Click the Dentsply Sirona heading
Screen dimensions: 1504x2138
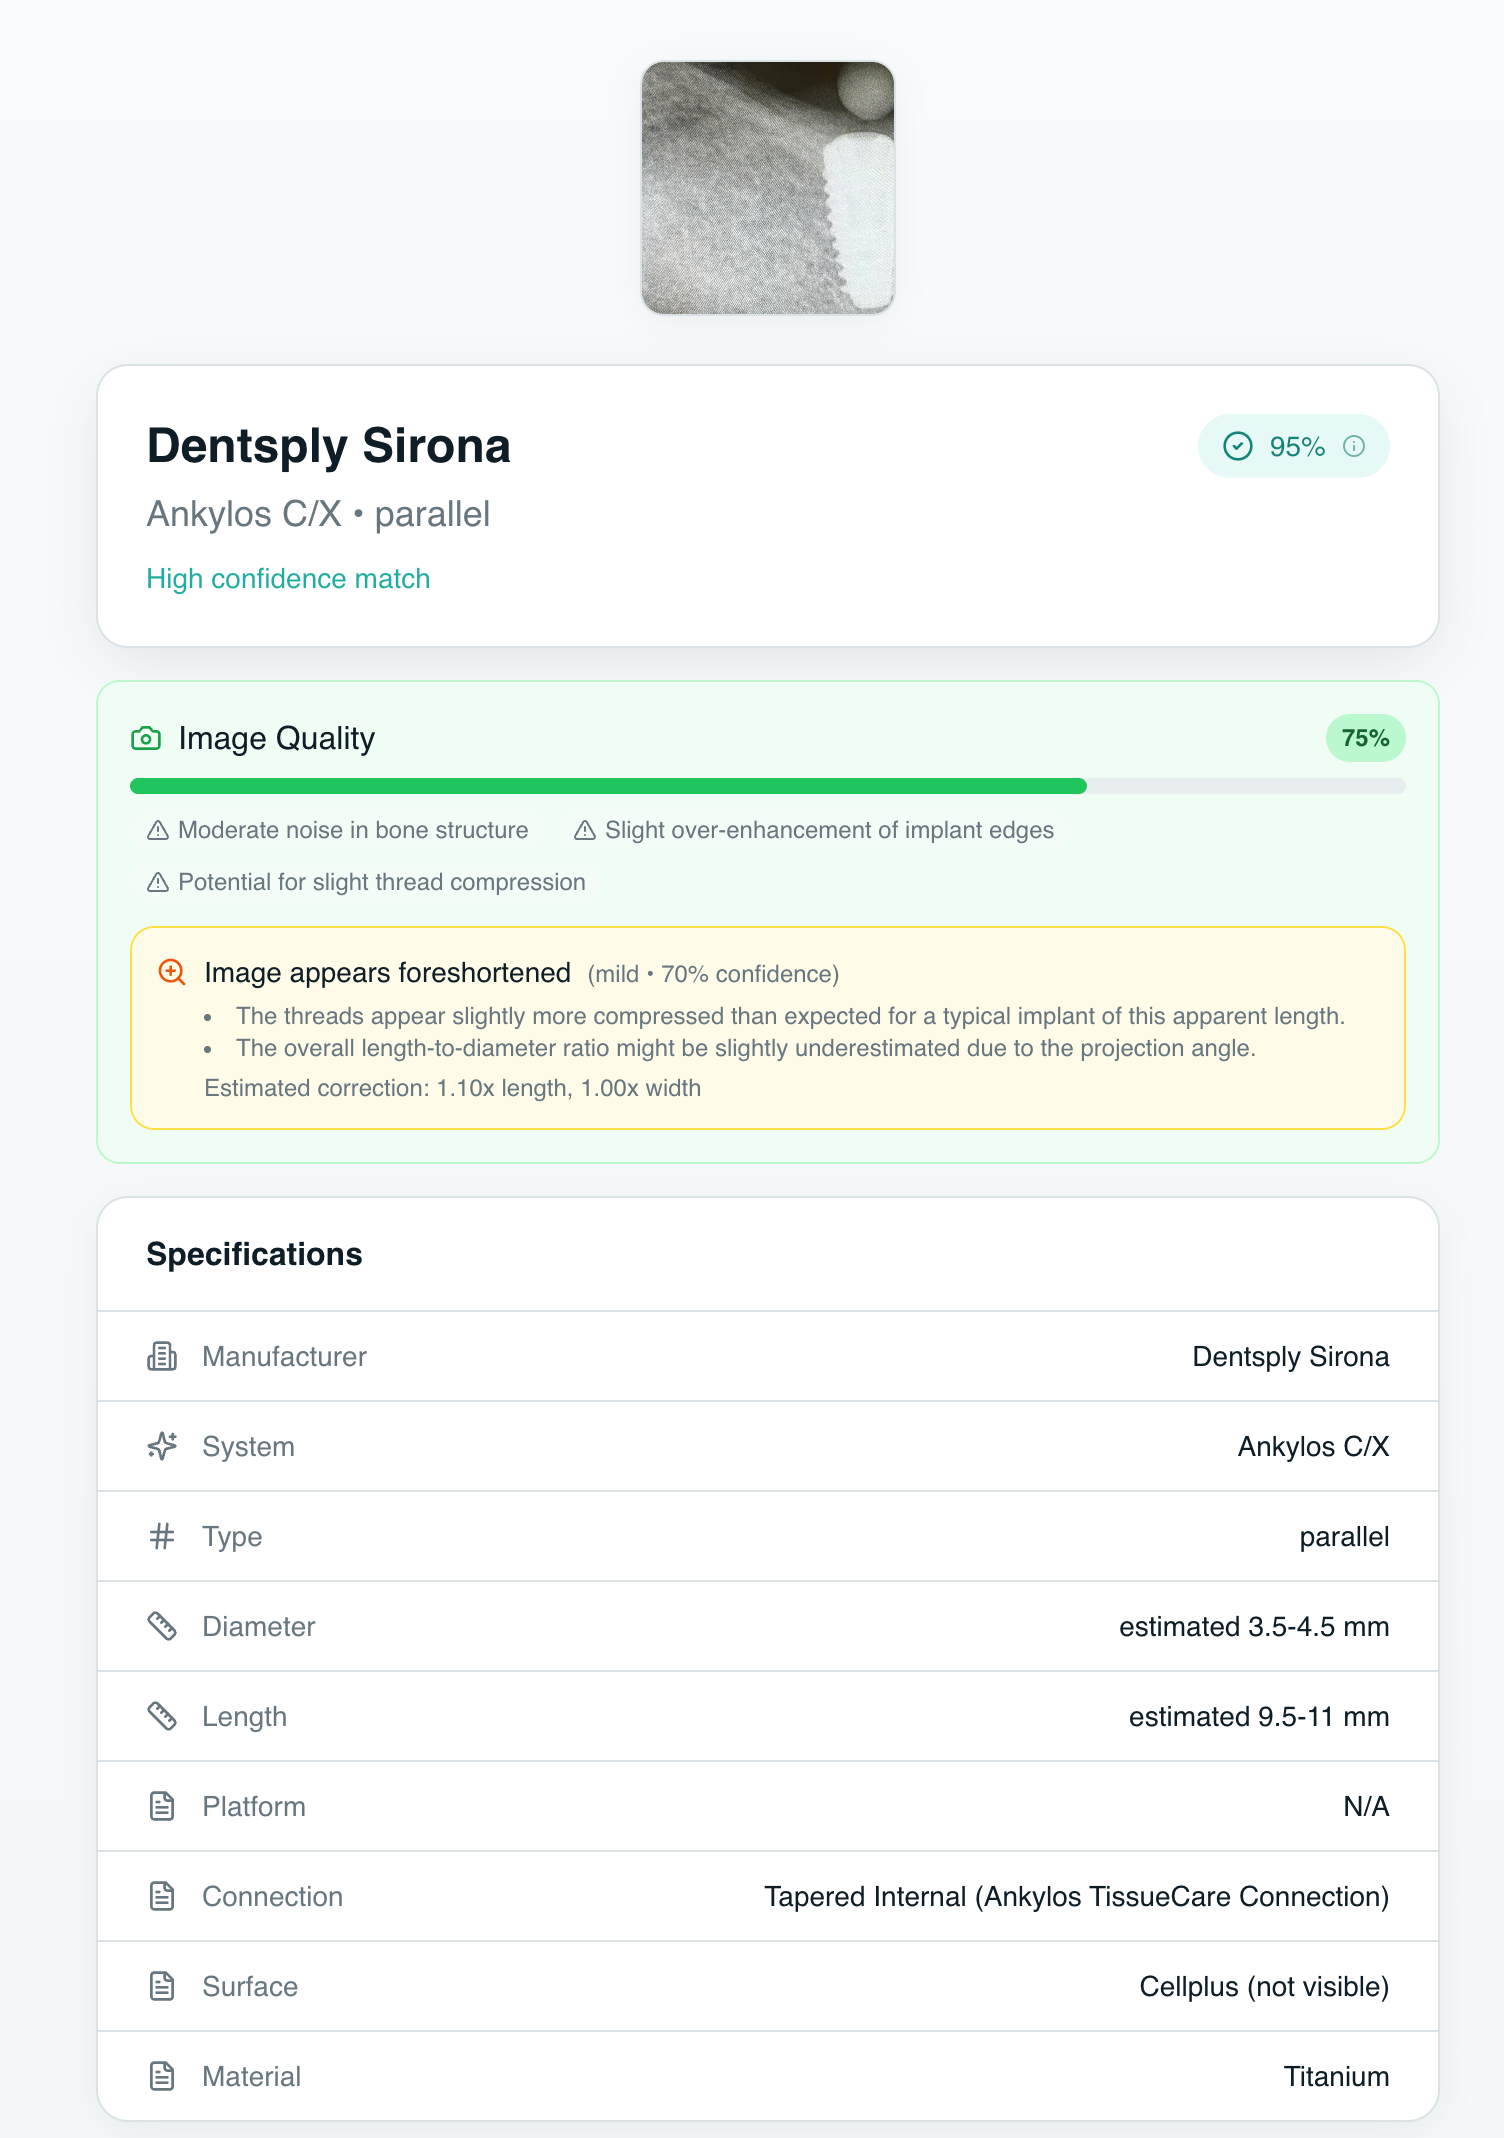click(x=328, y=446)
